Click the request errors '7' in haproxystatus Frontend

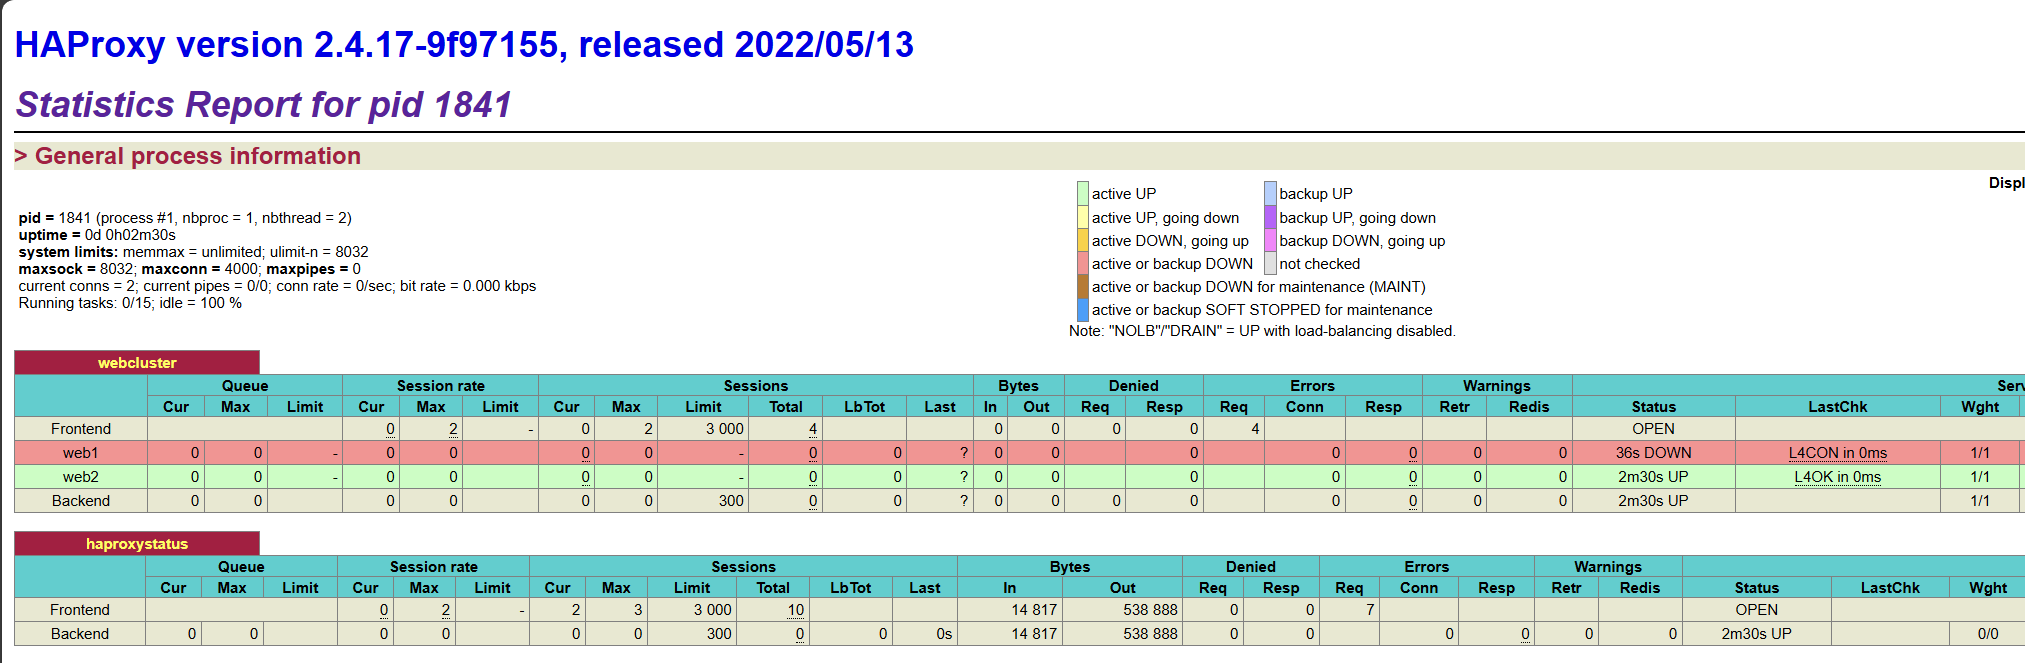1370,610
